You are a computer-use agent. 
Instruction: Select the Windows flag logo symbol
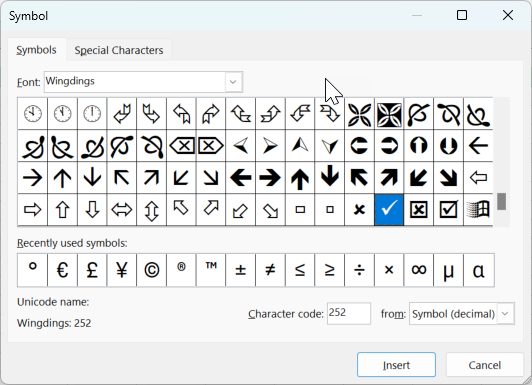tap(478, 210)
